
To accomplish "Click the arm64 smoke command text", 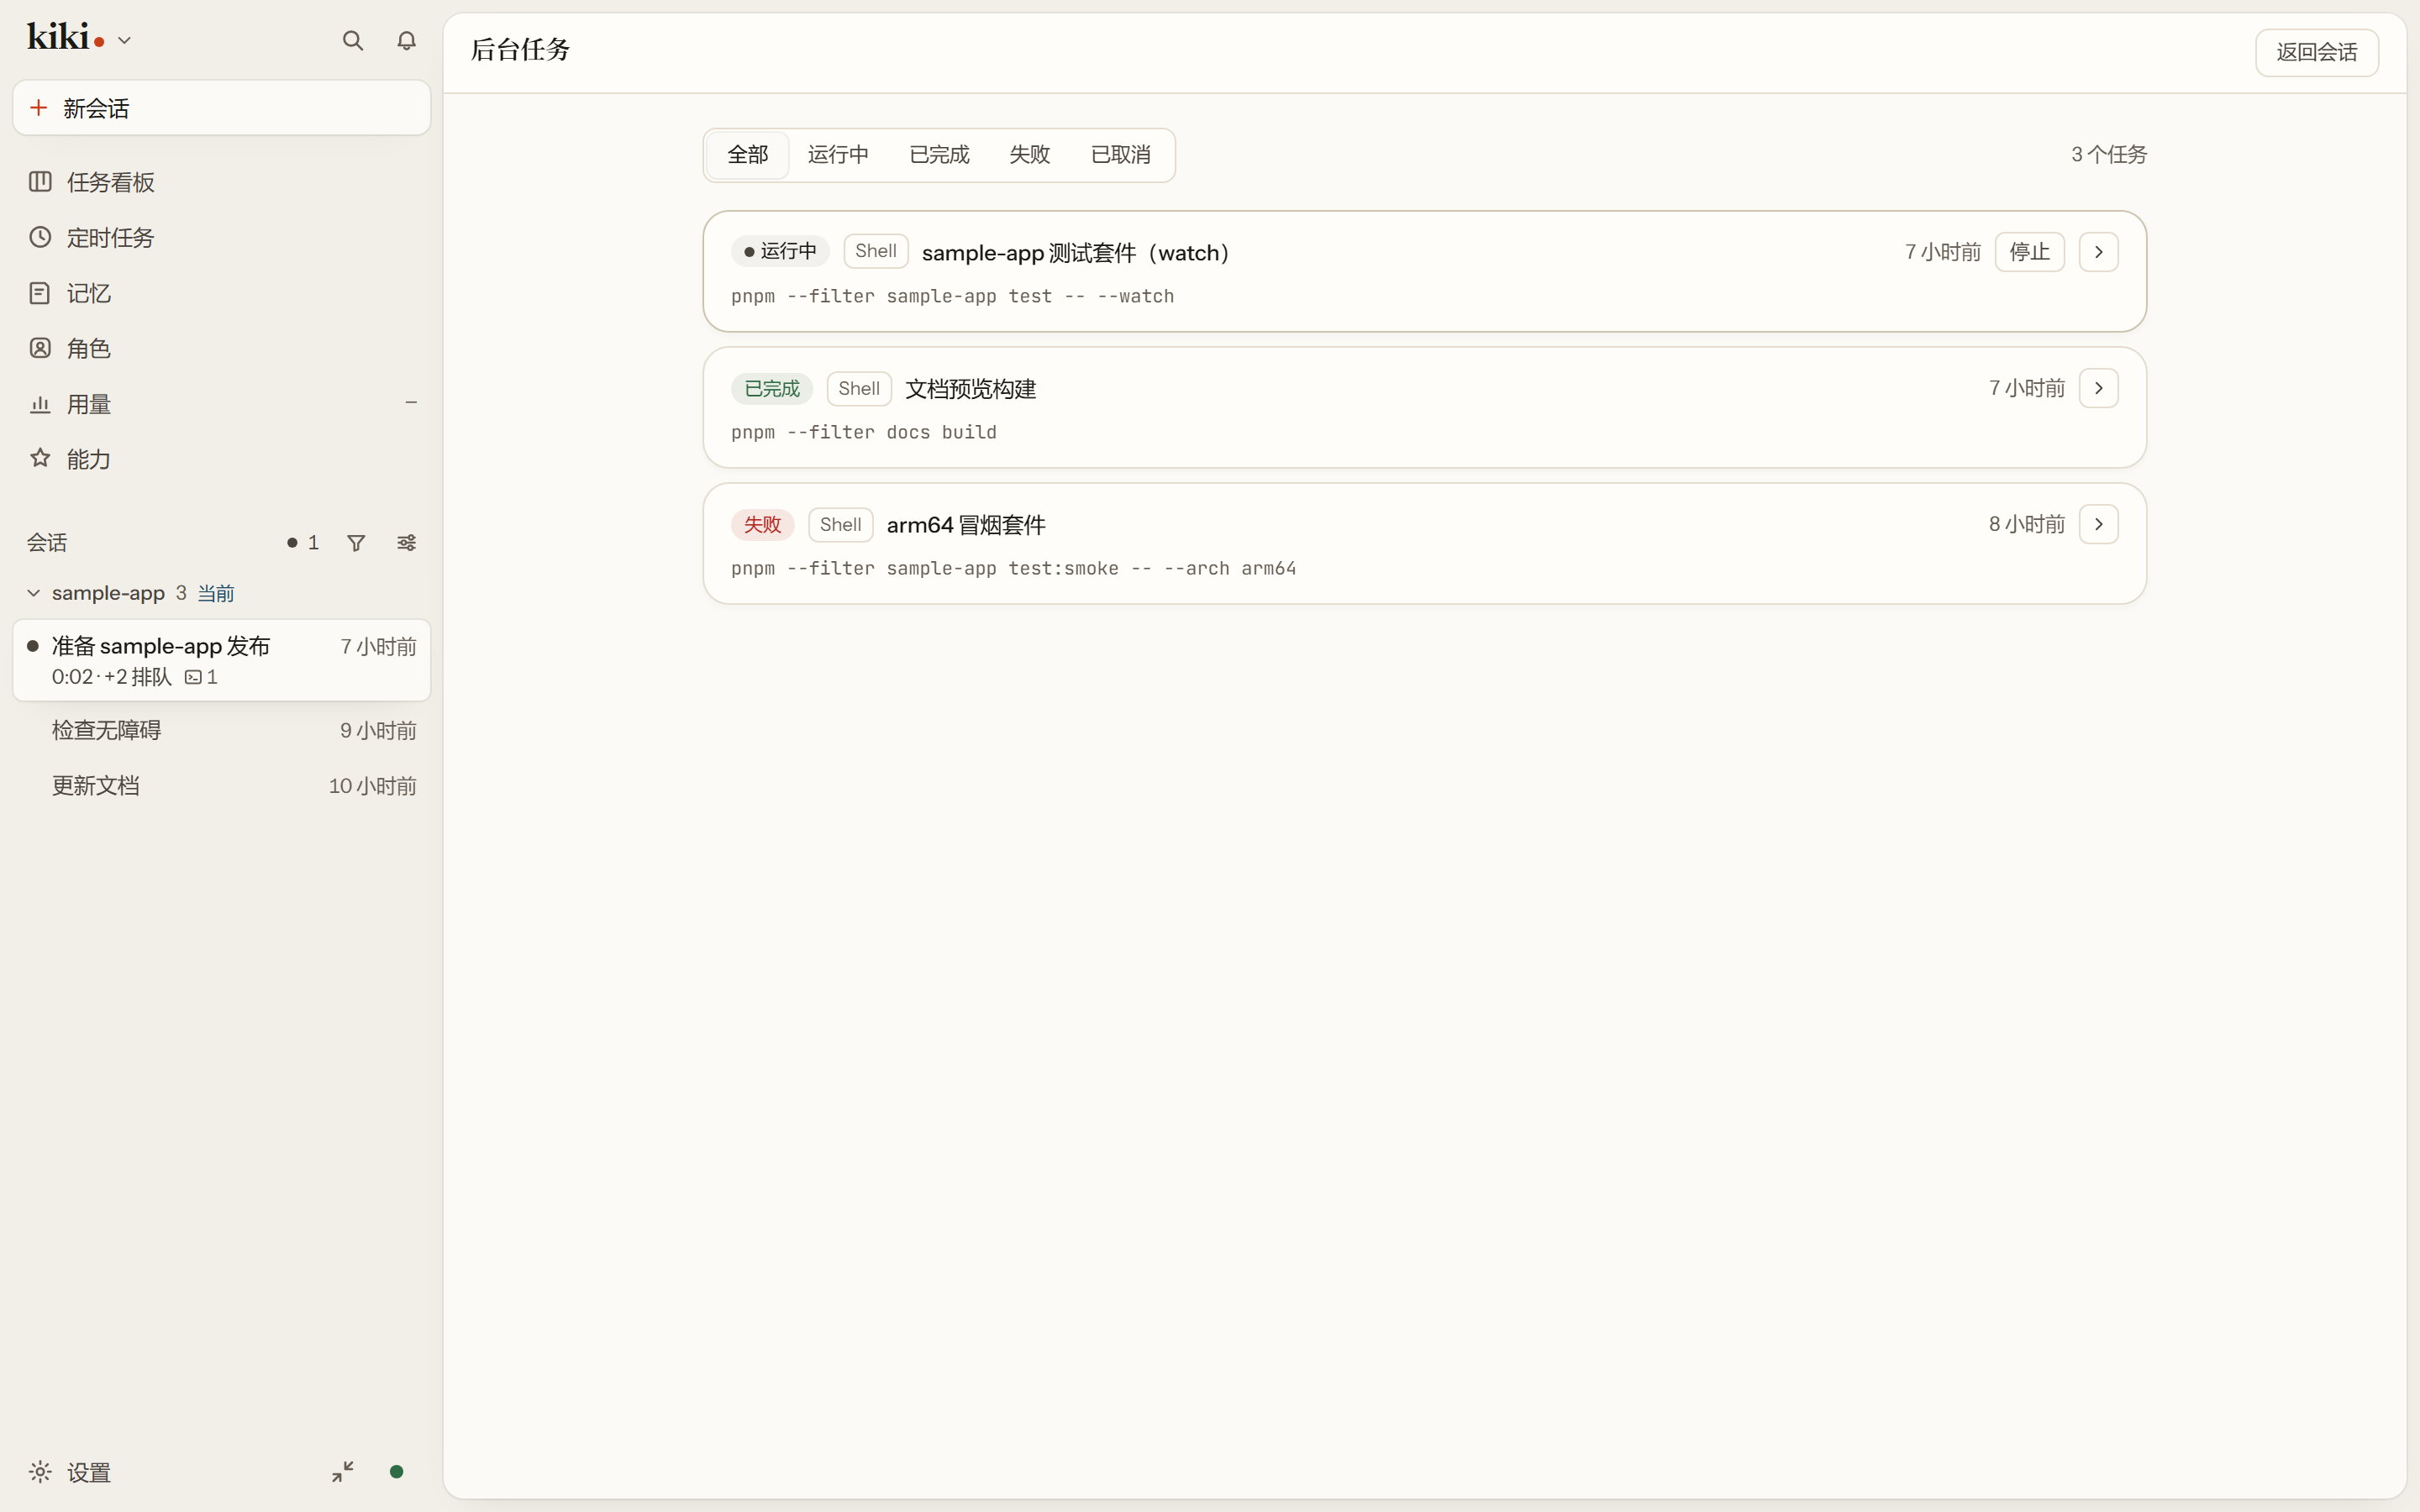I will [x=1013, y=568].
